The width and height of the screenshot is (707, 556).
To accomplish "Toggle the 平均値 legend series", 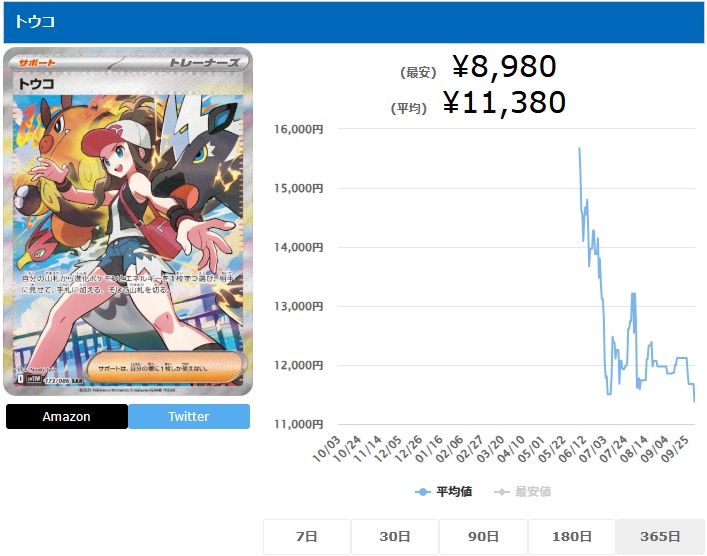I will point(443,492).
